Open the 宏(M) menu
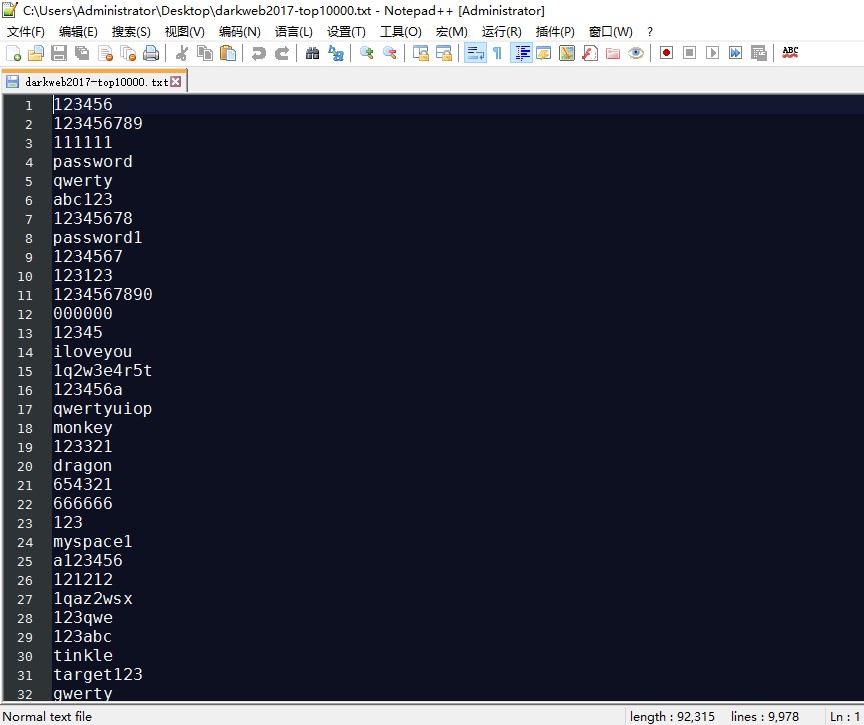This screenshot has height=725, width=864. click(x=451, y=31)
